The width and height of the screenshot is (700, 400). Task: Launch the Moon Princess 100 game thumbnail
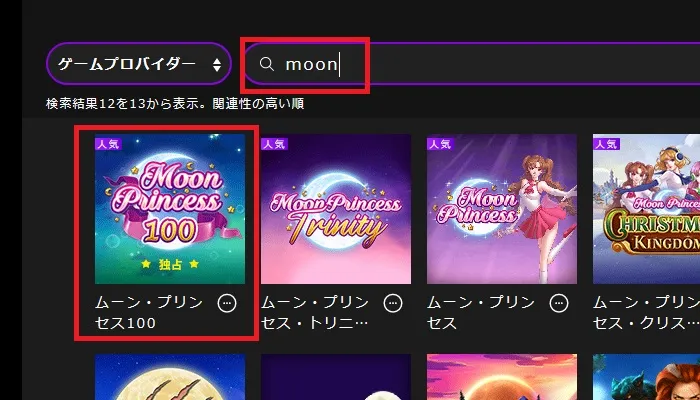[170, 209]
